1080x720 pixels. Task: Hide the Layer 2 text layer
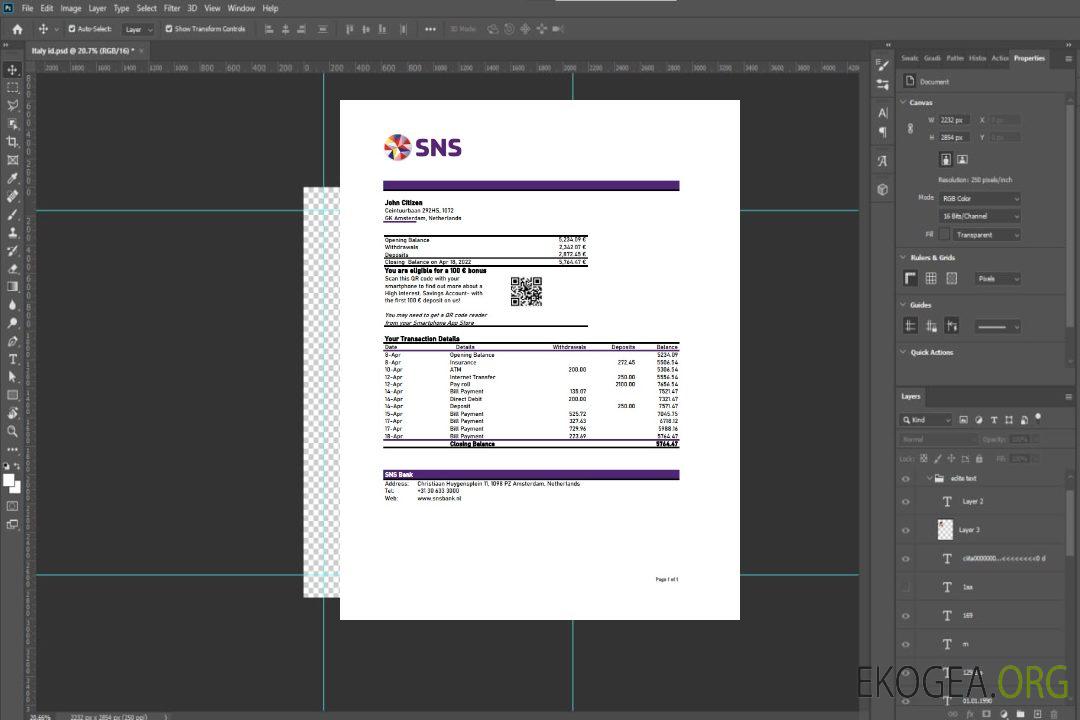point(906,502)
